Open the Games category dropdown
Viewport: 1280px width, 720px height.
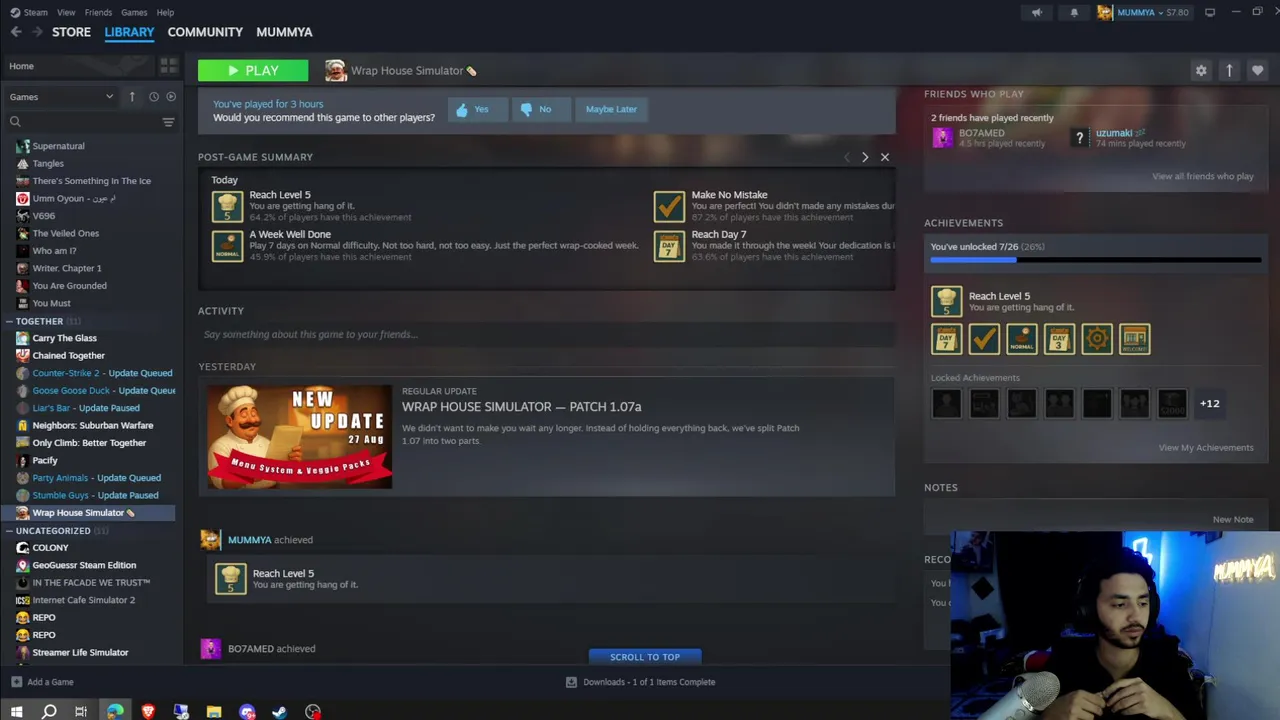(x=61, y=97)
